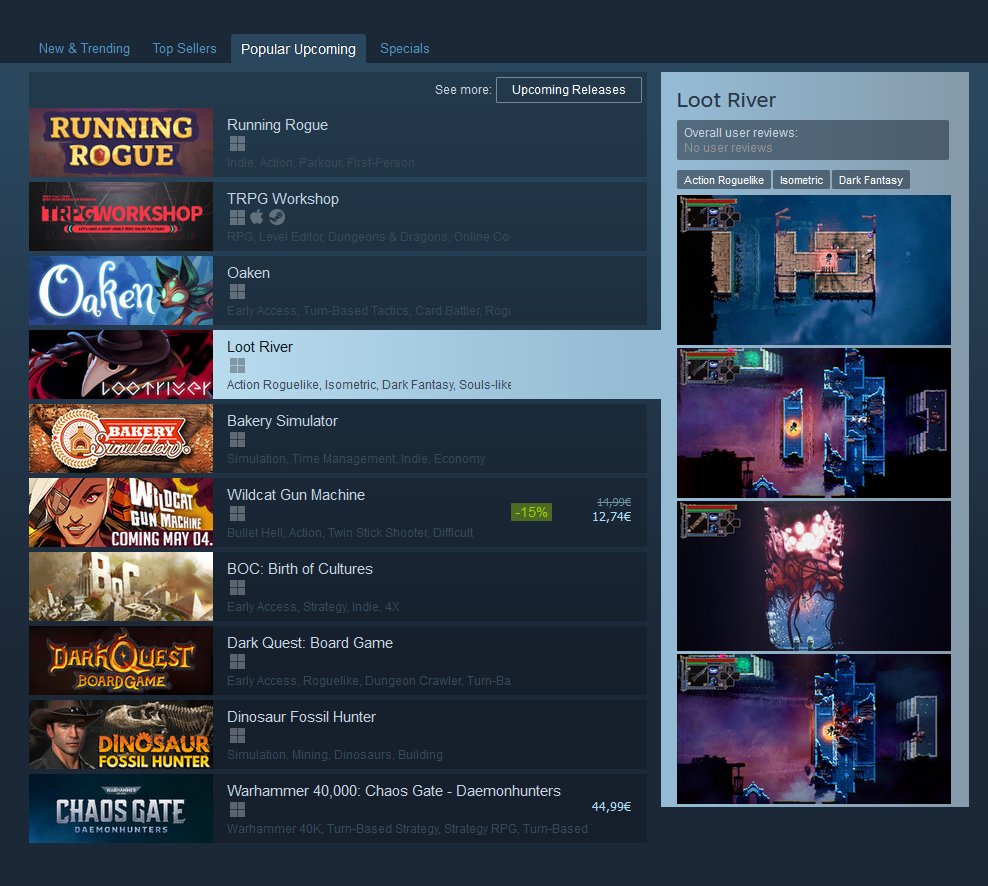Open the Specials tab

pyautogui.click(x=405, y=49)
